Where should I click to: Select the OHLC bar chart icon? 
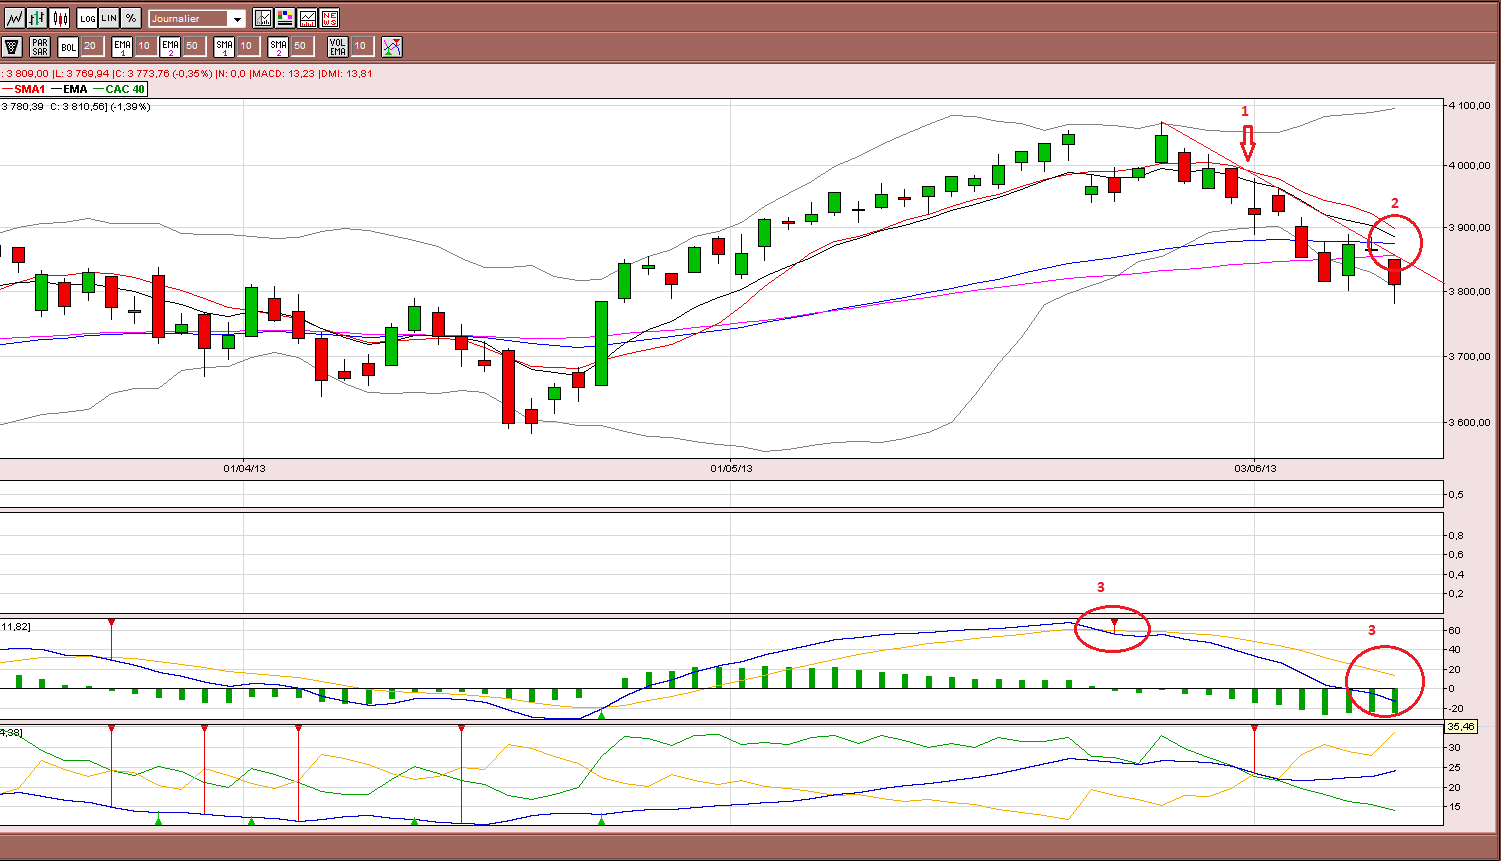[x=37, y=18]
